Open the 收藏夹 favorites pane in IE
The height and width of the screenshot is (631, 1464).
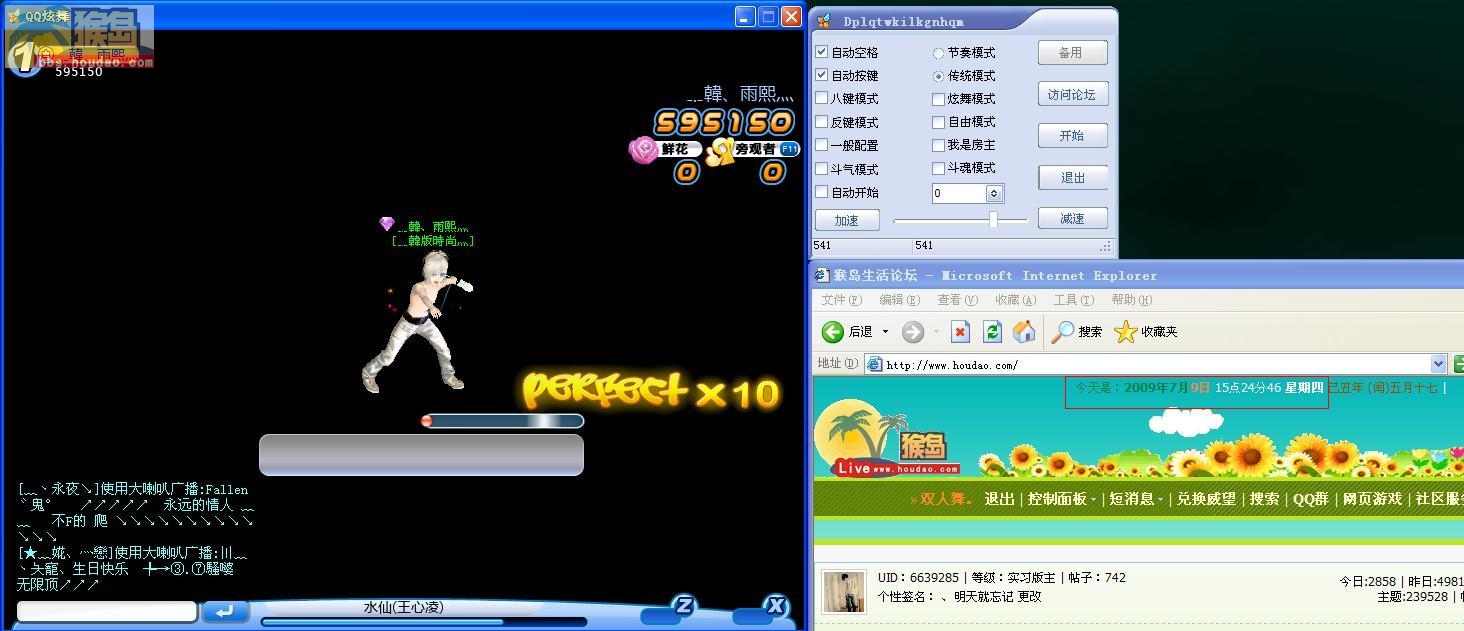point(1146,332)
